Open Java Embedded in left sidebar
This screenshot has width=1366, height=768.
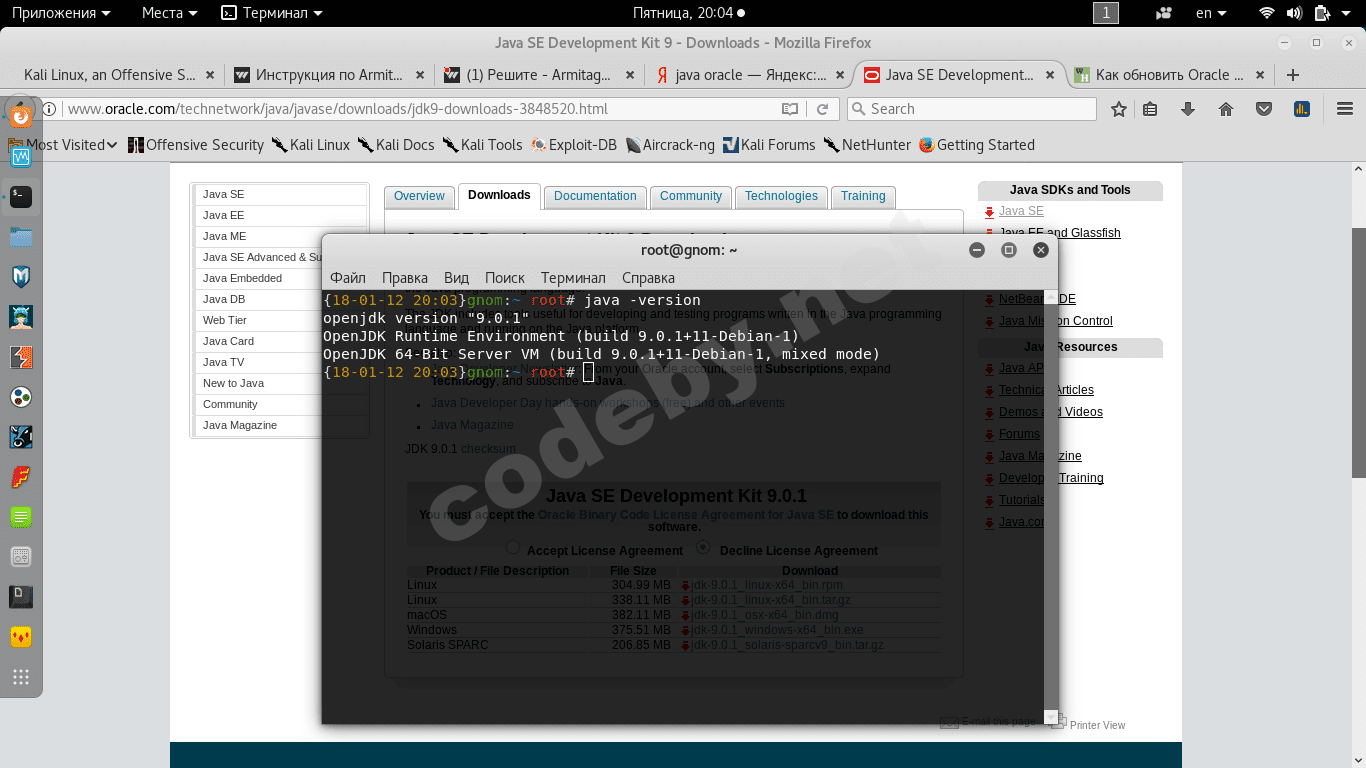point(242,278)
